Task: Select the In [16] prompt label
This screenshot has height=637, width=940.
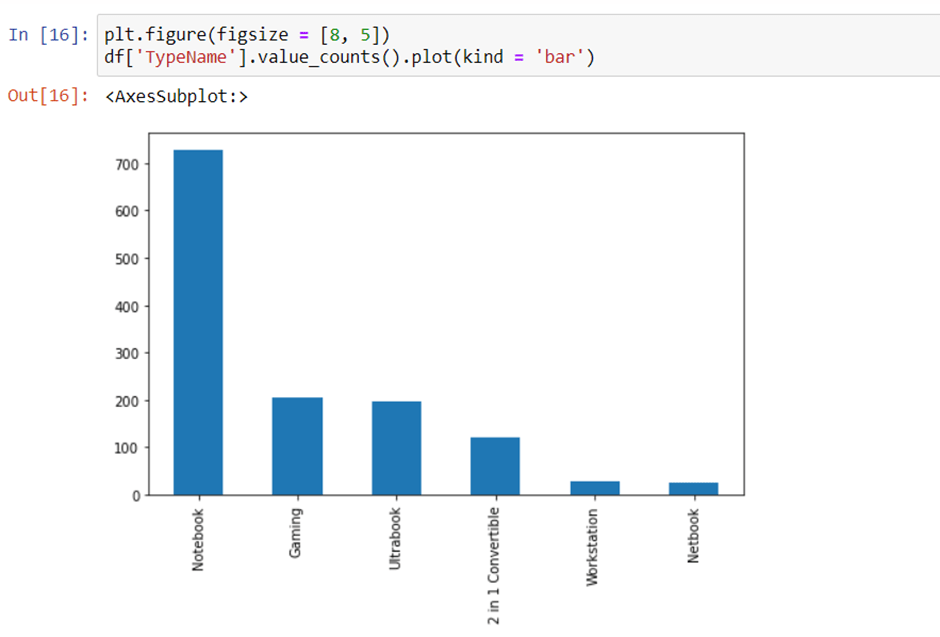Action: coord(48,35)
